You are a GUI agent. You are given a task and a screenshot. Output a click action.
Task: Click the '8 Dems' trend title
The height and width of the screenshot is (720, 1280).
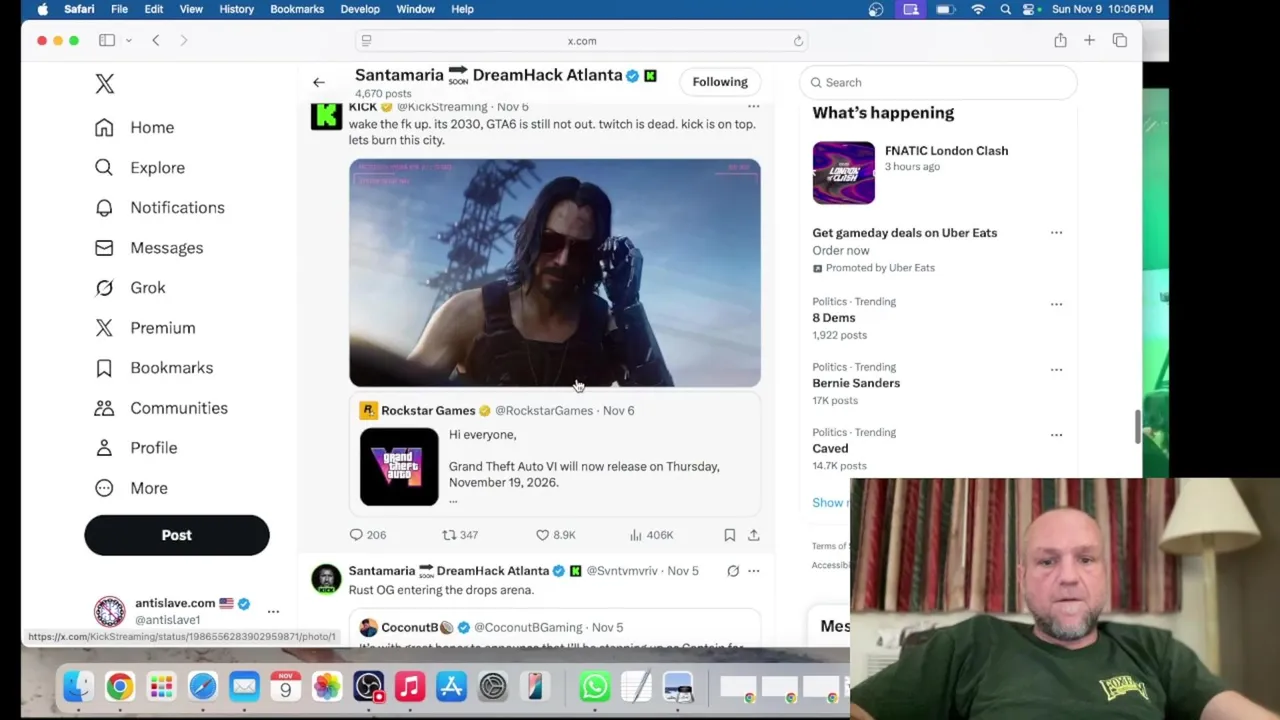pos(834,318)
